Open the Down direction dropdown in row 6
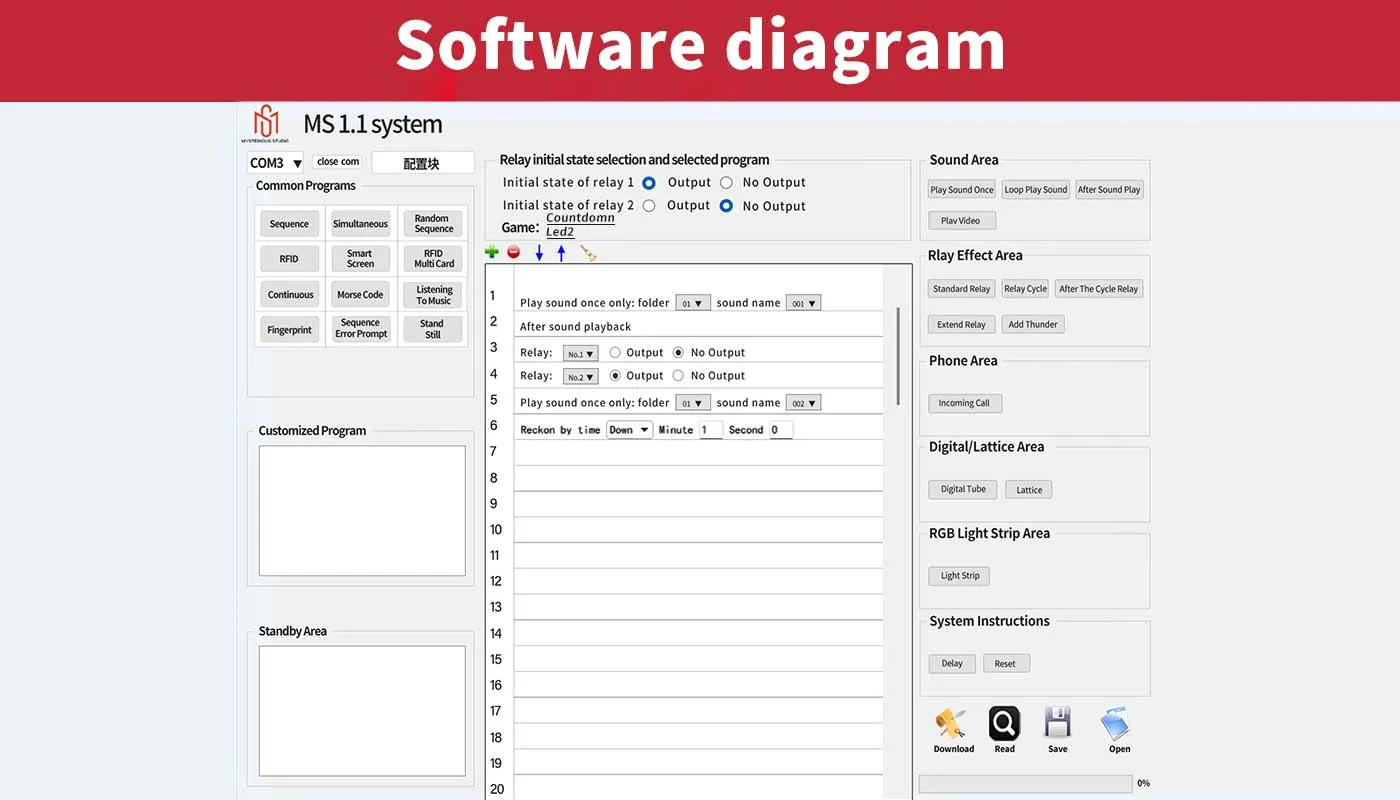Viewport: 1400px width, 800px height. (629, 430)
